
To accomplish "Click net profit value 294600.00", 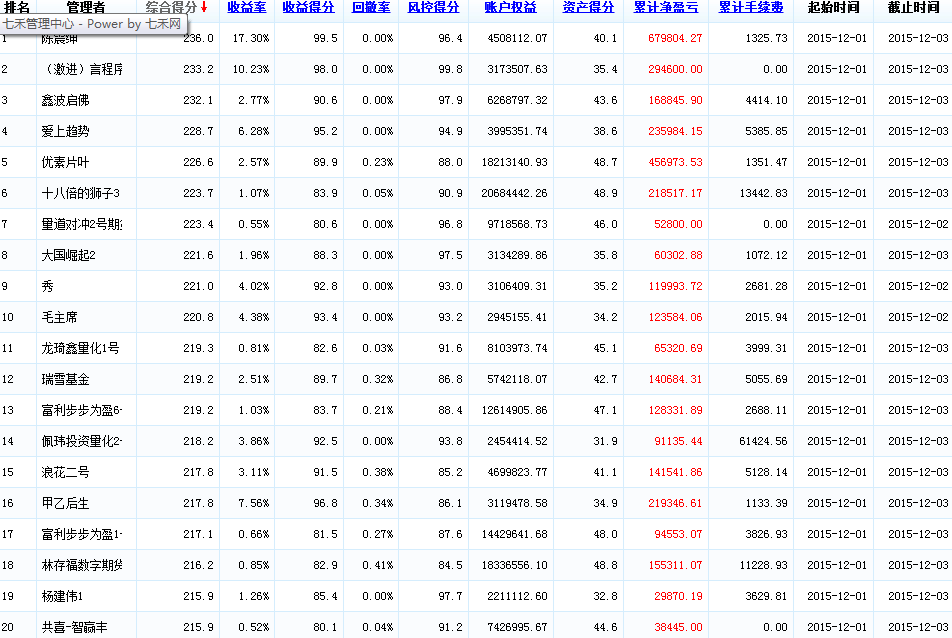I will tap(675, 69).
